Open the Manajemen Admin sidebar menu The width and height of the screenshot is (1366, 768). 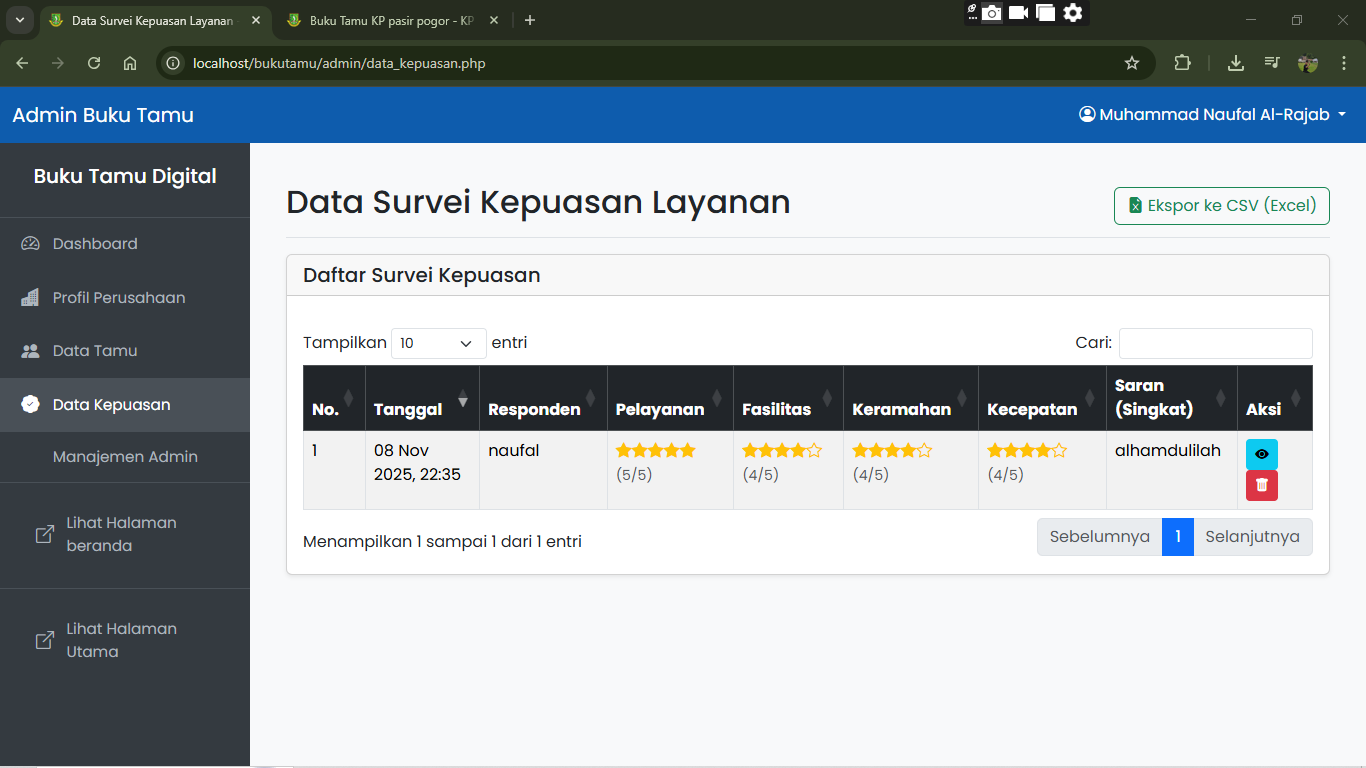[x=125, y=457]
